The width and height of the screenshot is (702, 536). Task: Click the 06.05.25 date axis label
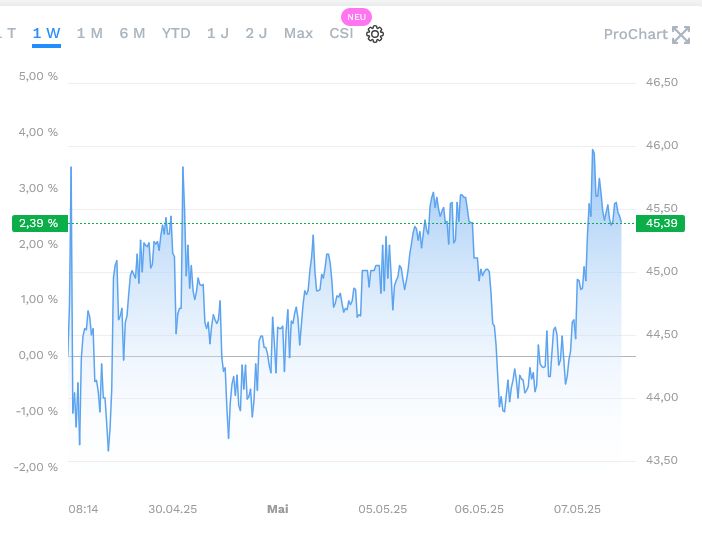pos(479,509)
